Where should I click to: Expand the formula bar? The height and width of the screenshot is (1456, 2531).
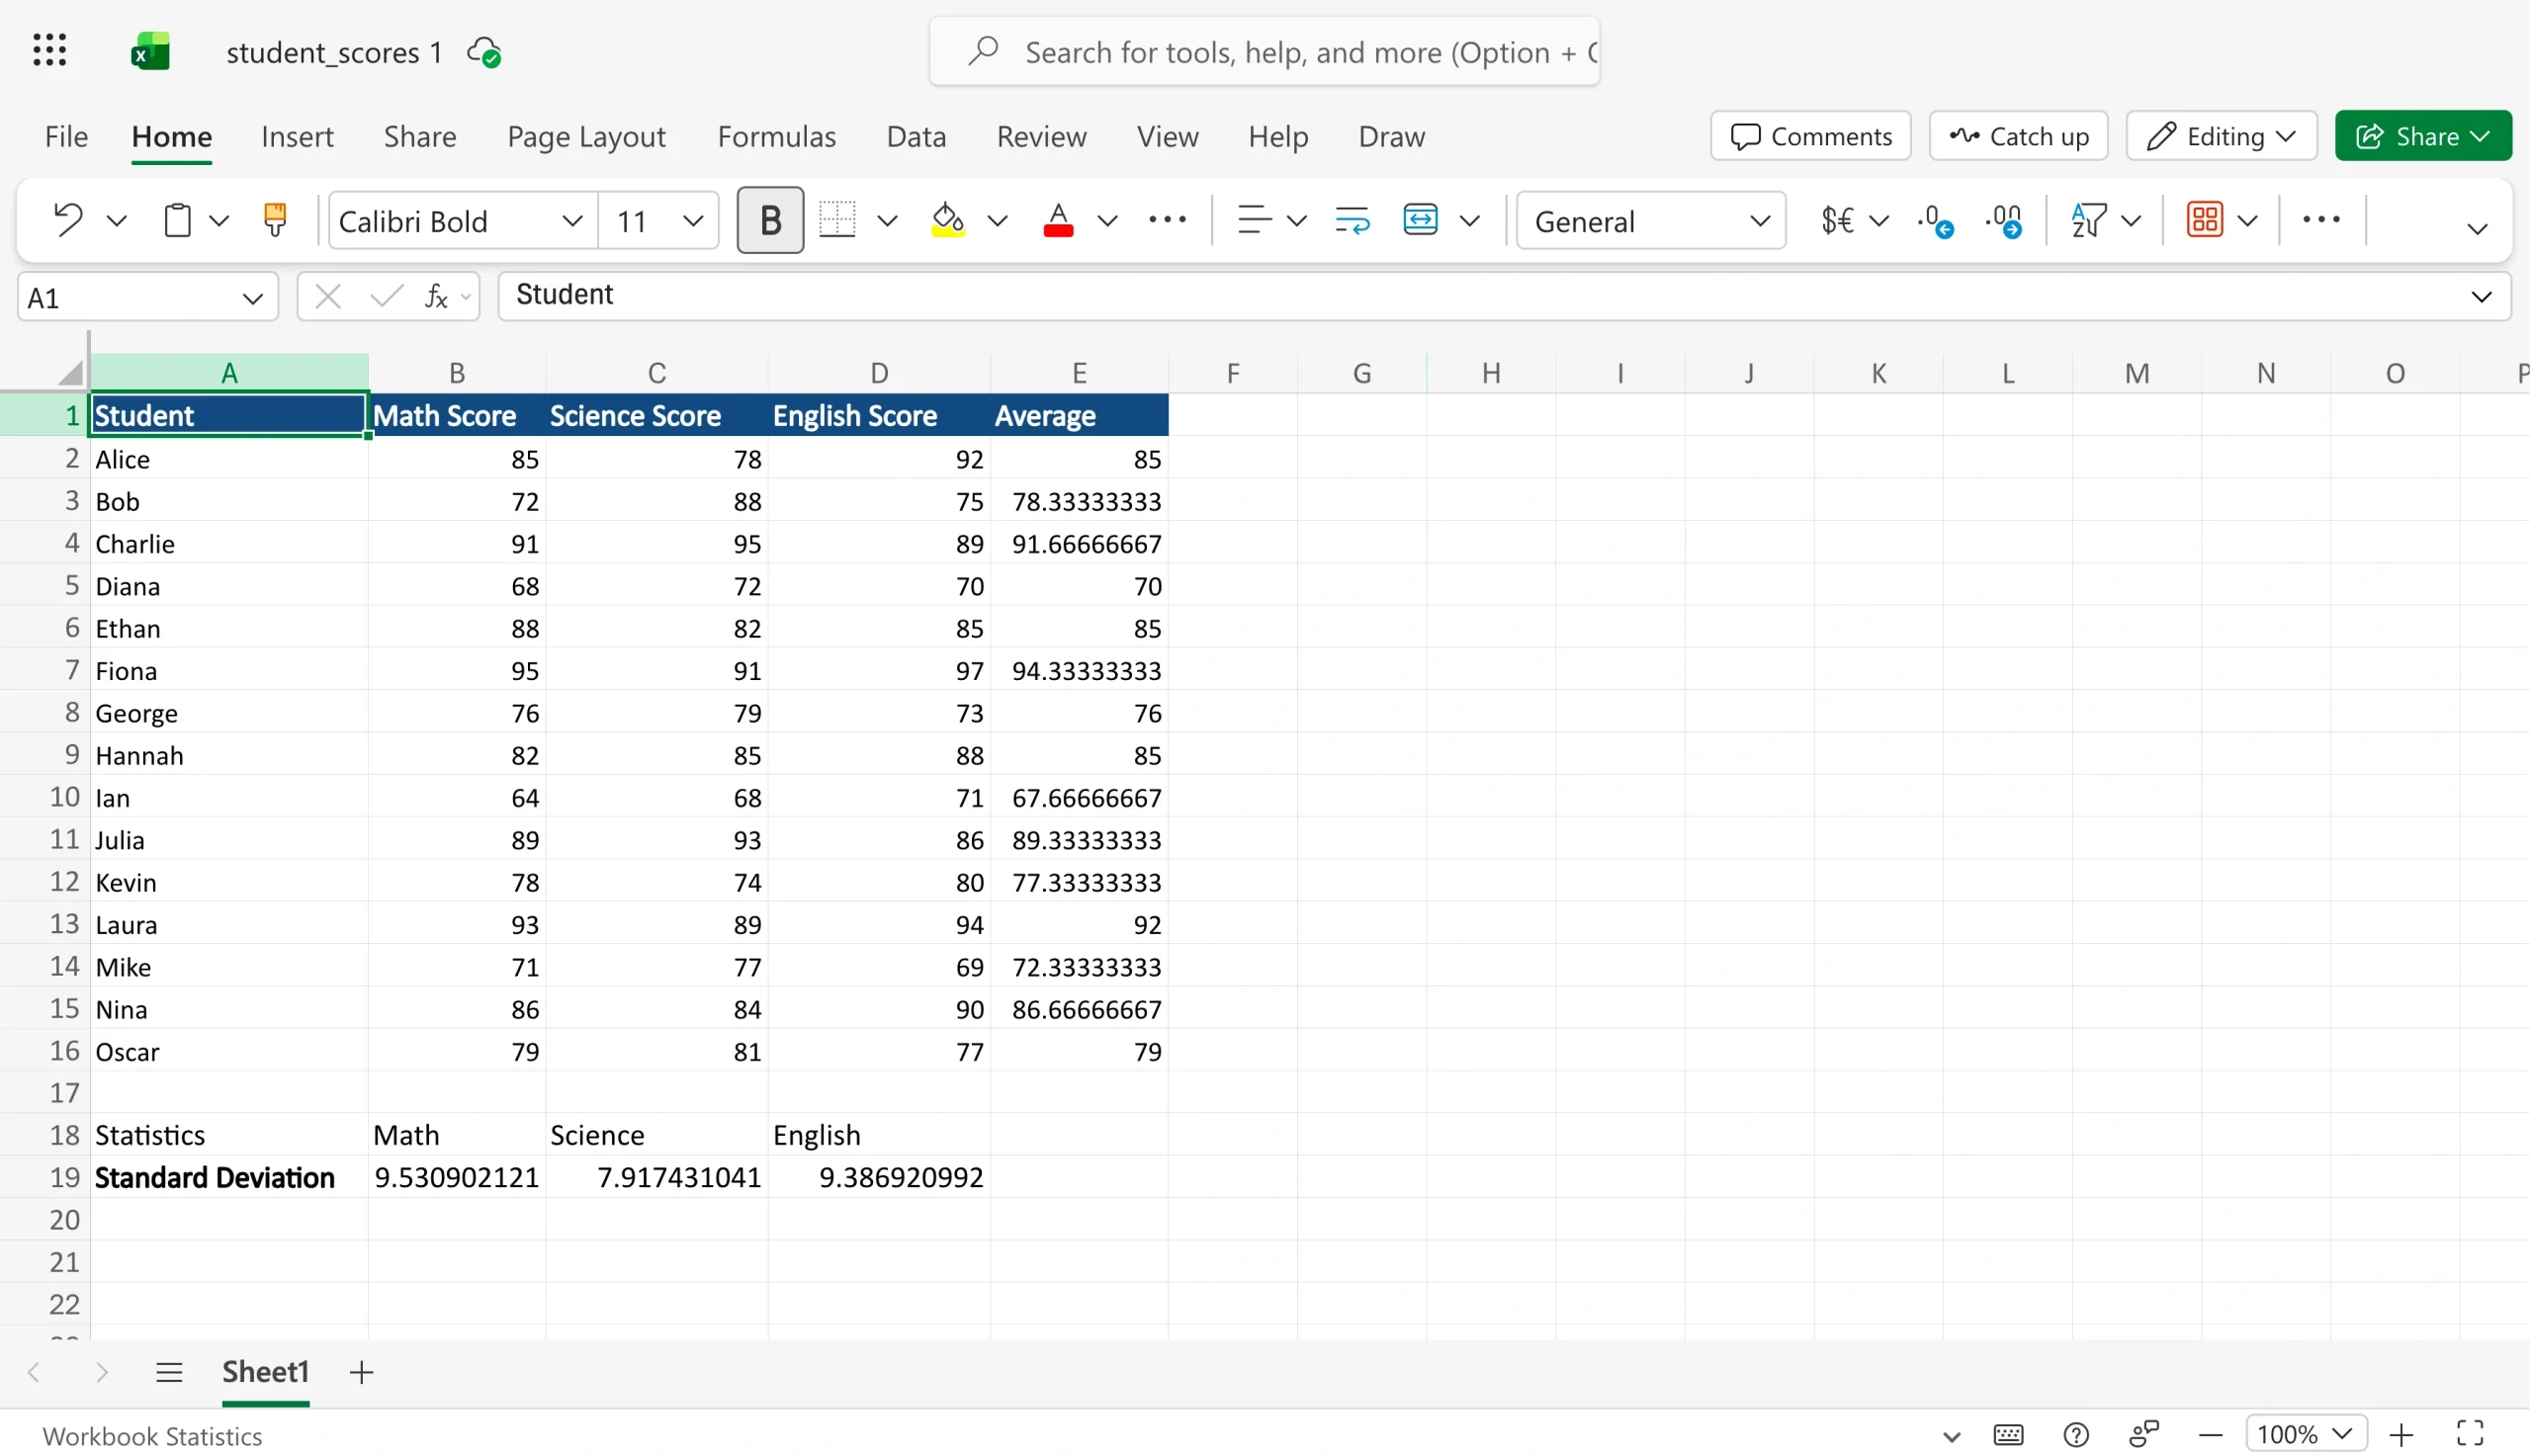(2481, 297)
